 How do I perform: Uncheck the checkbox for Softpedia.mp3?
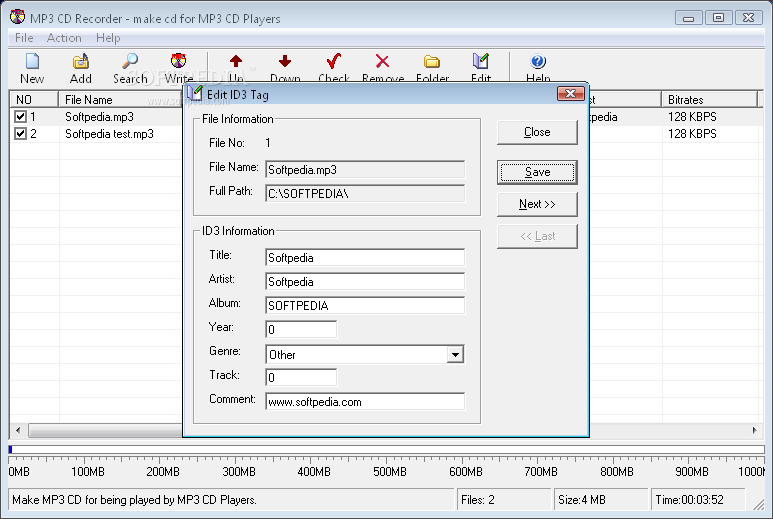click(x=20, y=117)
